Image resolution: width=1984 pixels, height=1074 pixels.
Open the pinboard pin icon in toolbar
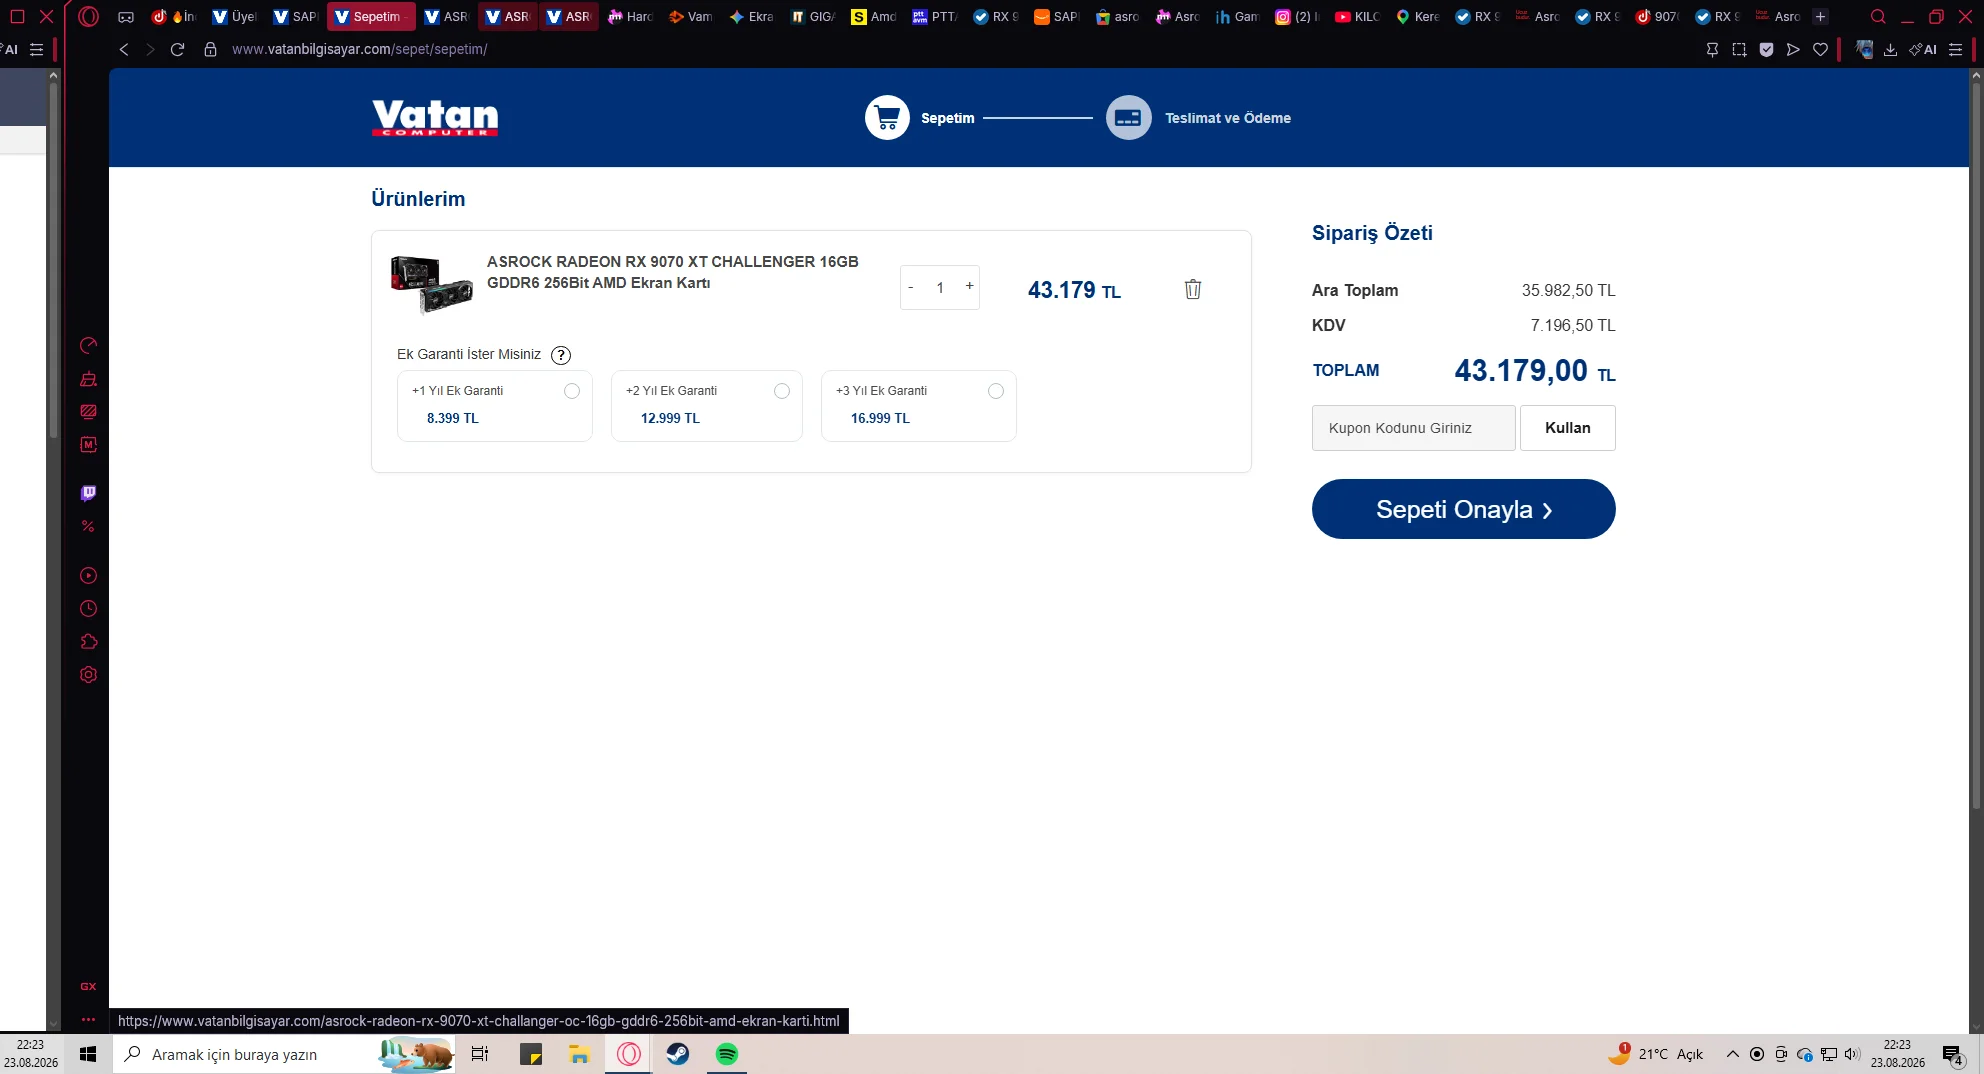[x=1712, y=49]
